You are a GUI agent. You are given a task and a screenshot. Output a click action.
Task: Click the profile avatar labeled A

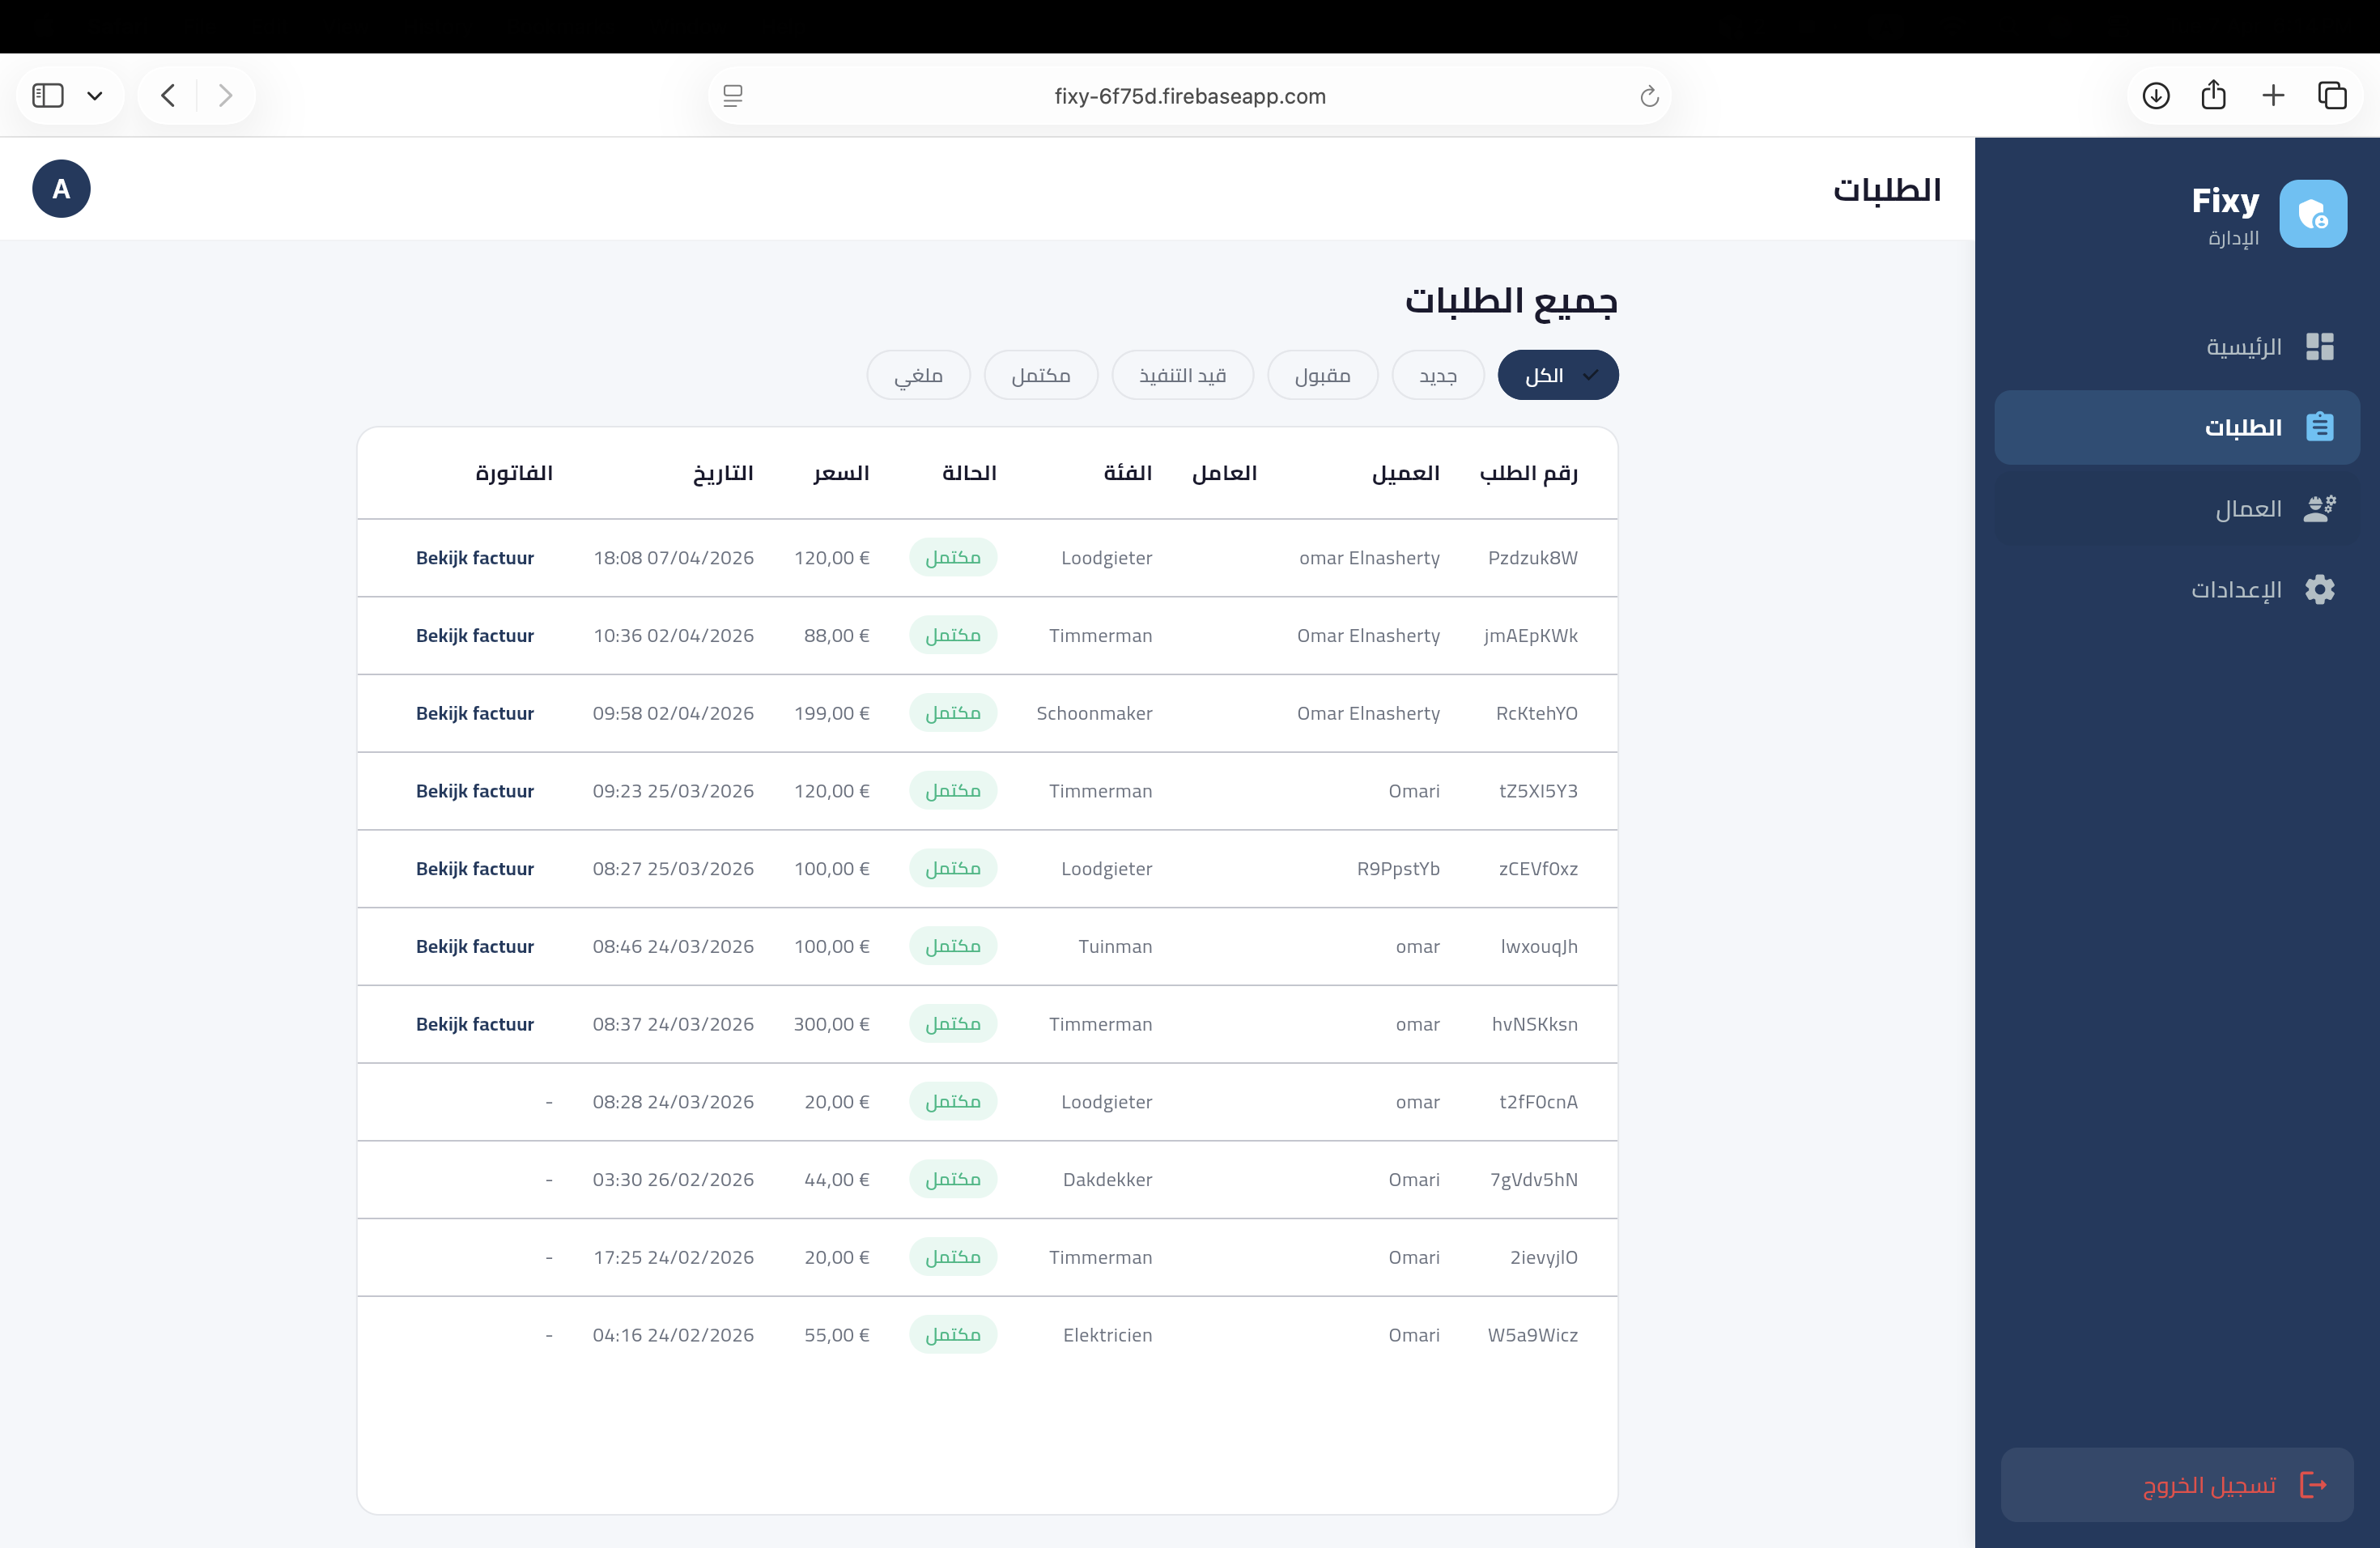tap(61, 188)
